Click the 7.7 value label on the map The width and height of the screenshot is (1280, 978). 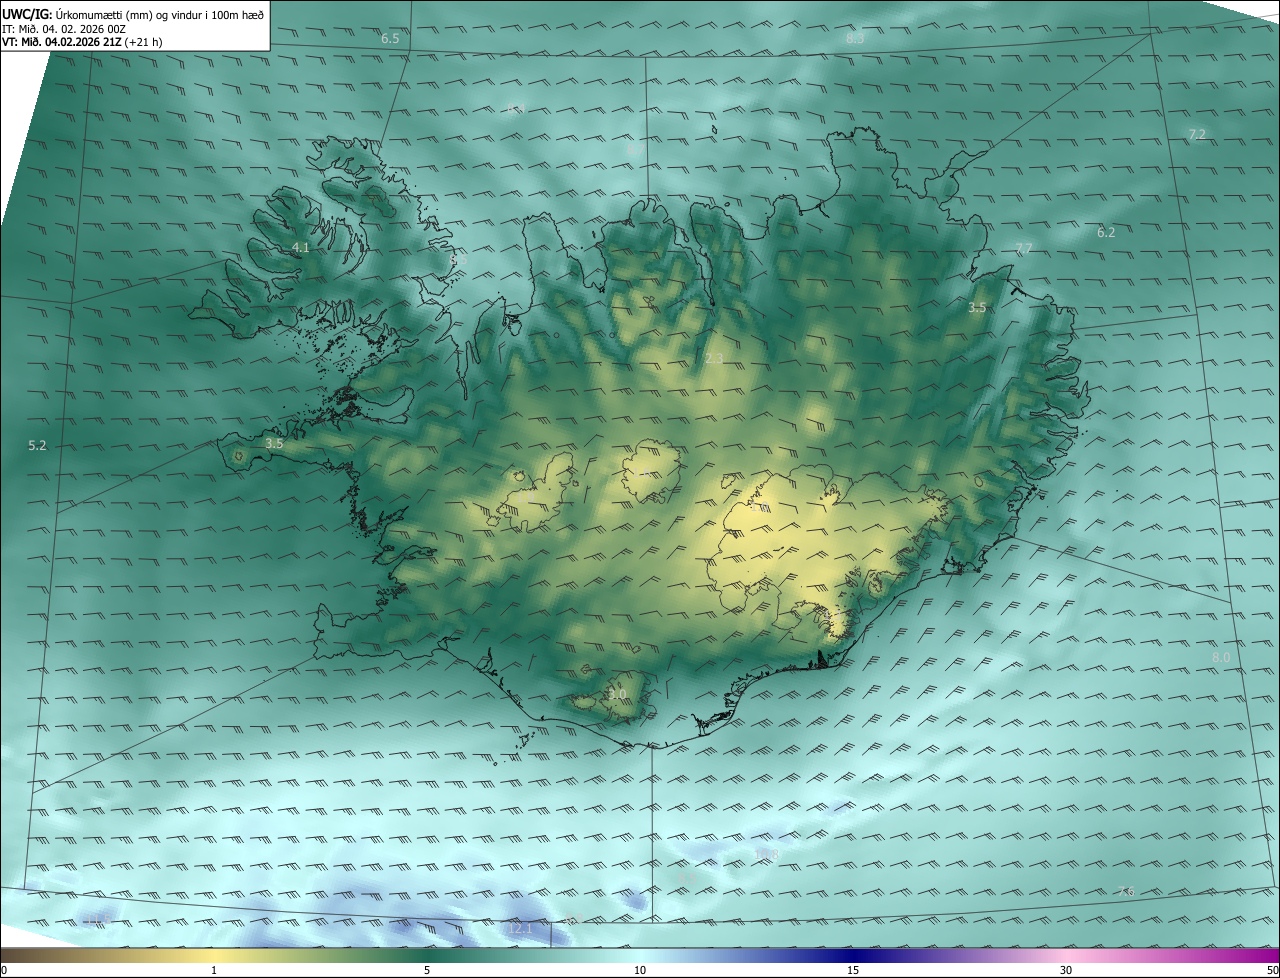[1023, 248]
